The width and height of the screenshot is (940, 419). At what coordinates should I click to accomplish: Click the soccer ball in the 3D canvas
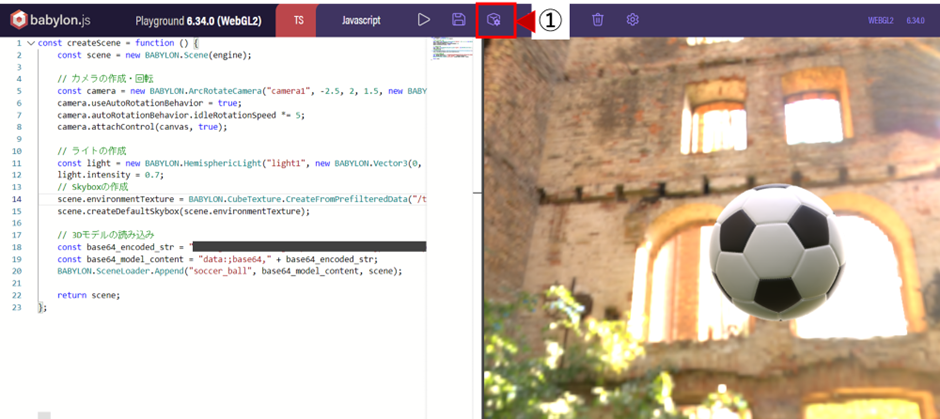pos(776,252)
